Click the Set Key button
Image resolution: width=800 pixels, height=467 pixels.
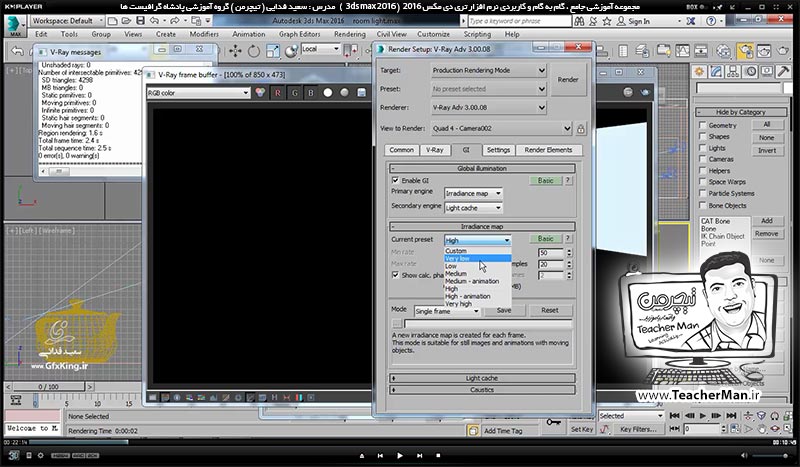click(x=582, y=430)
